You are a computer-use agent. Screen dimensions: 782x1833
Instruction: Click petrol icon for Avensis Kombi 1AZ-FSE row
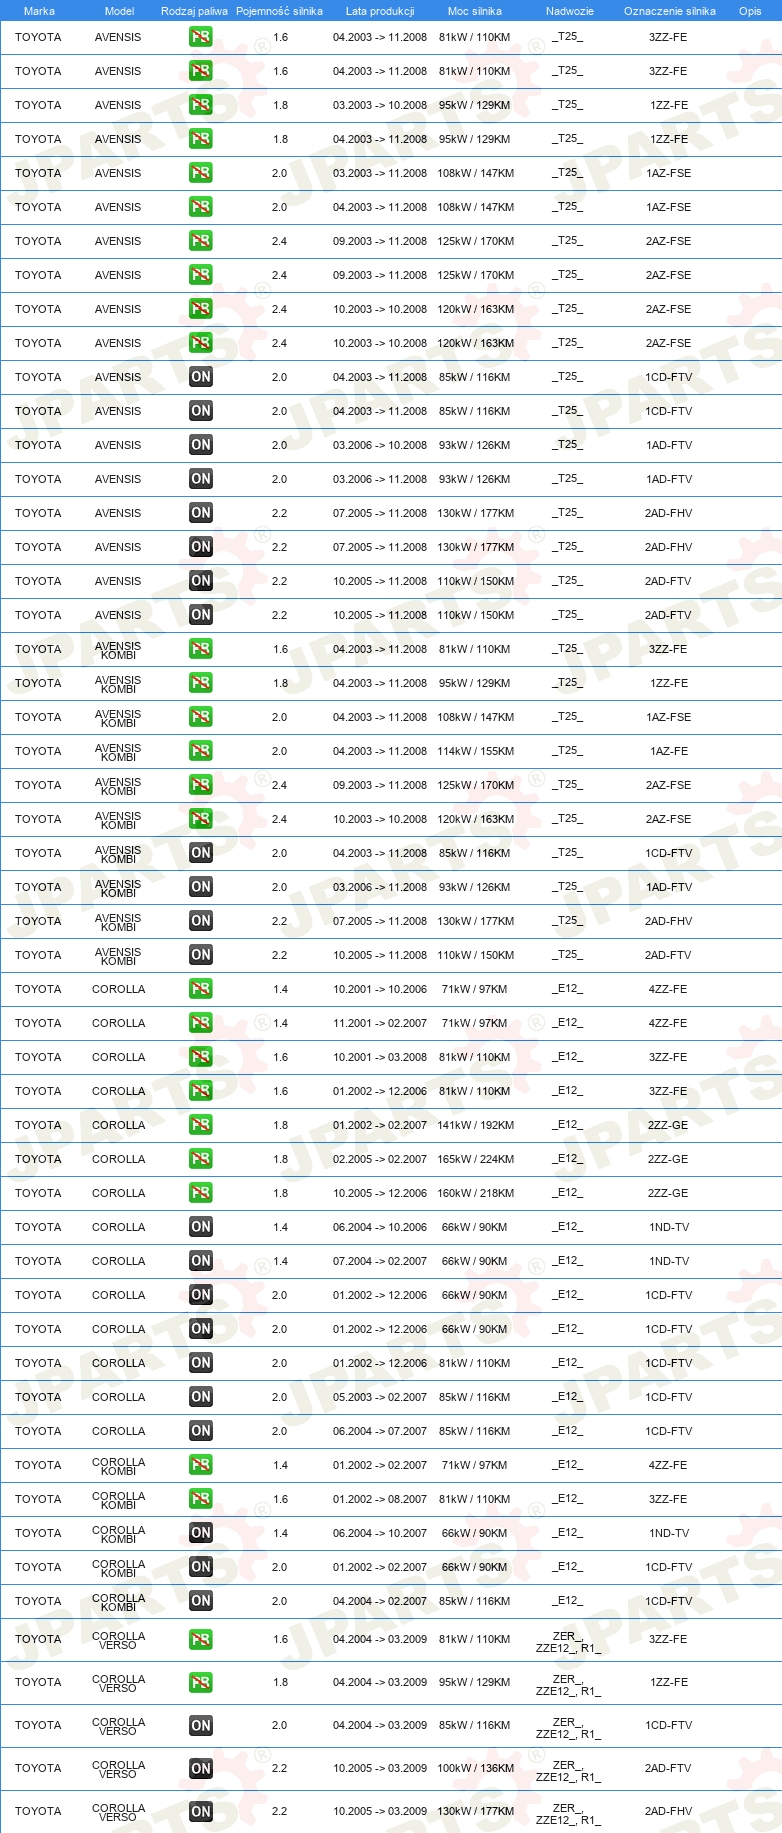[x=201, y=717]
